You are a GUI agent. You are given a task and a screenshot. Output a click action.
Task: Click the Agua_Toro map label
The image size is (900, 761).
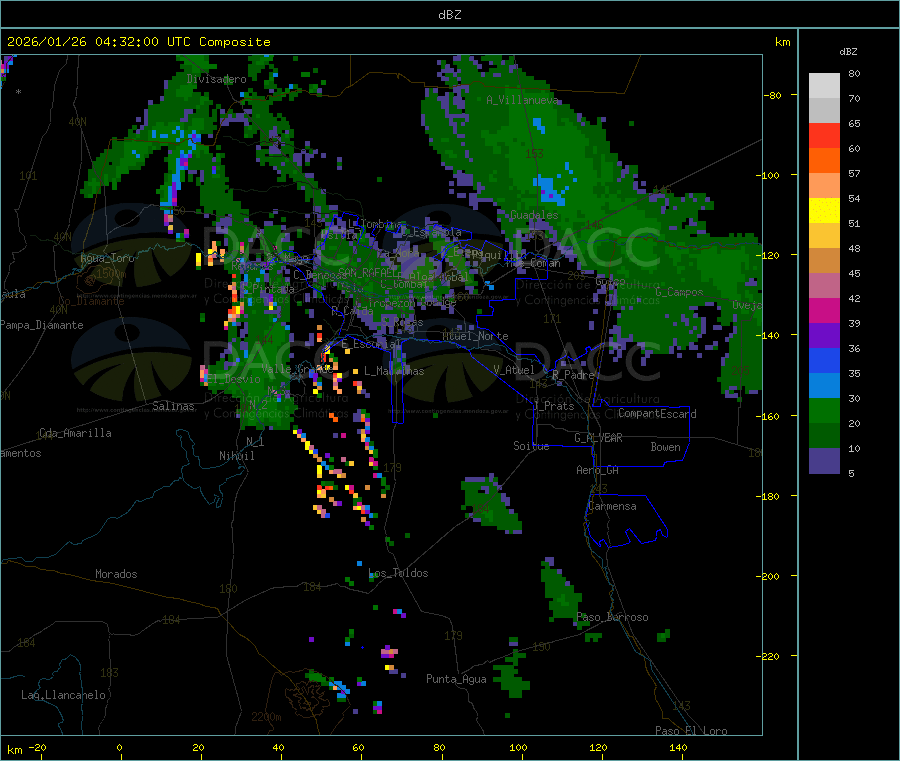pos(107,258)
